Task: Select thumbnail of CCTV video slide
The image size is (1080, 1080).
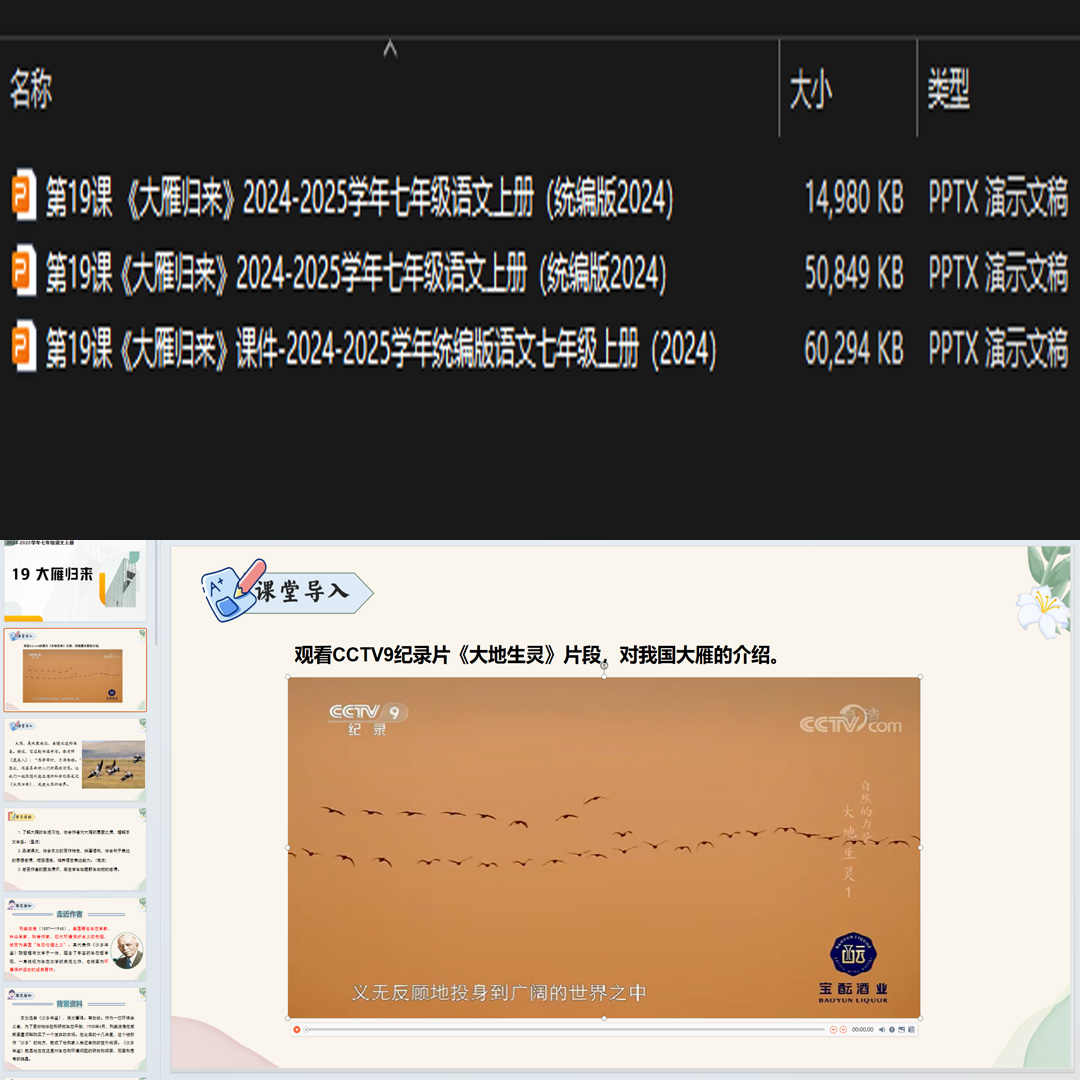Action: tap(75, 670)
